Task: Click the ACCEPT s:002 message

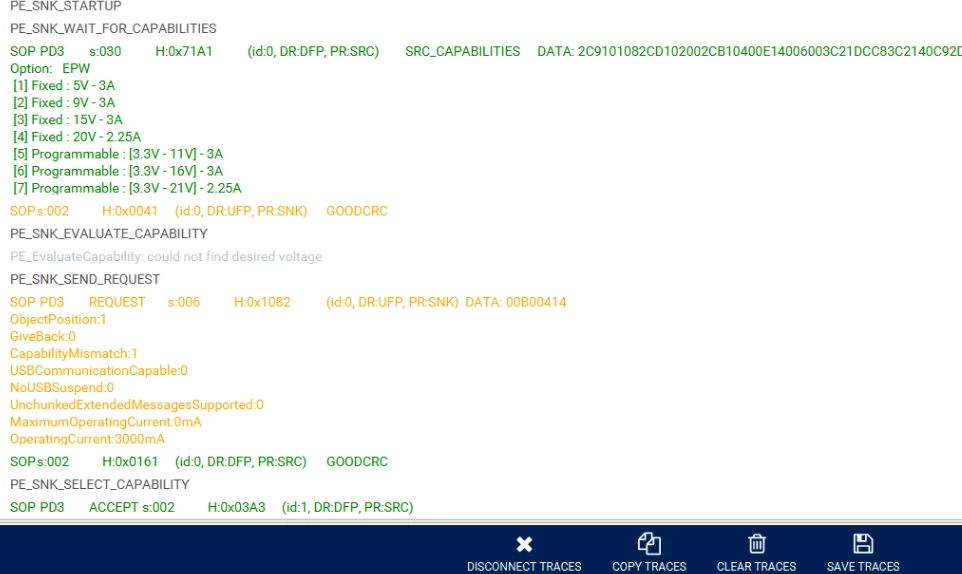Action: 131,507
